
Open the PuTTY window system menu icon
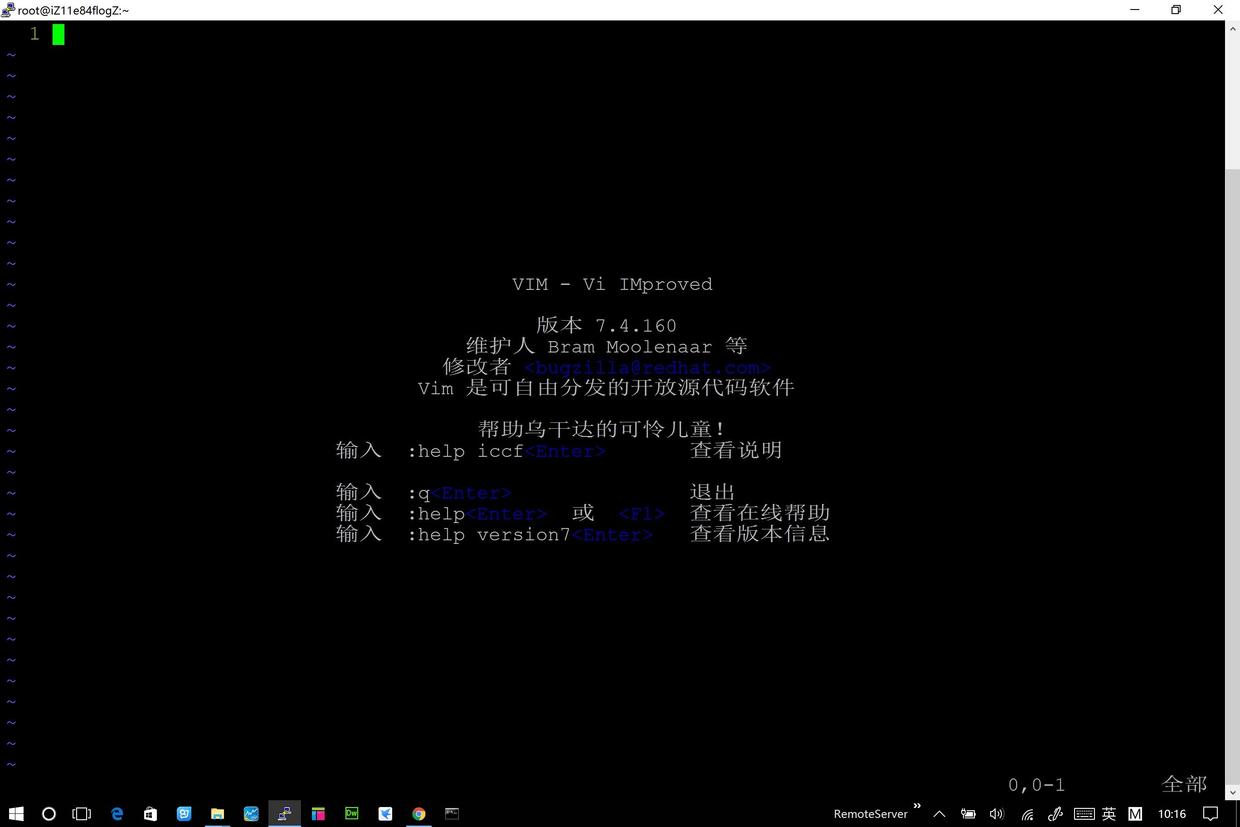[8, 10]
